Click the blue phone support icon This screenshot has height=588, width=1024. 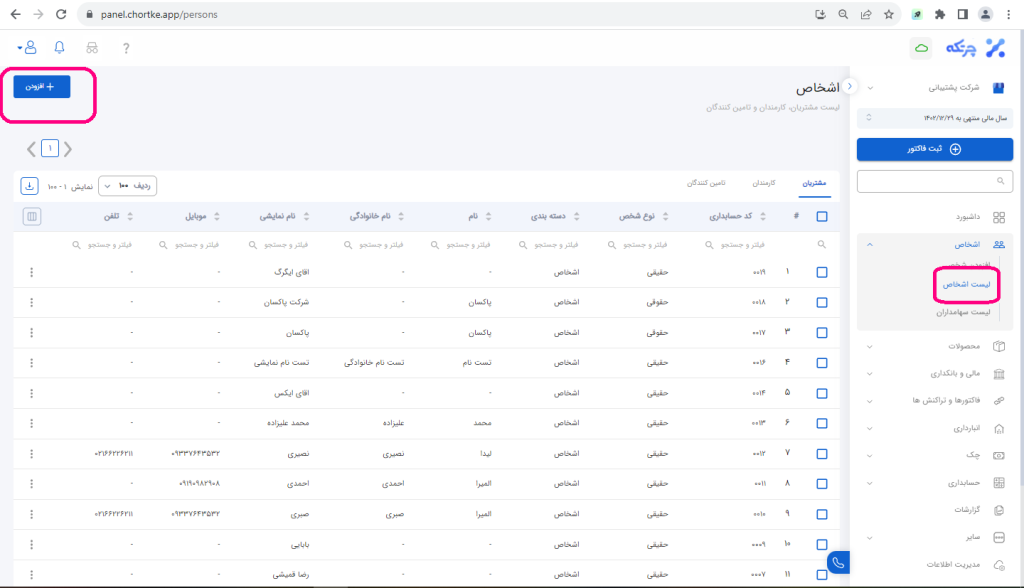[837, 563]
